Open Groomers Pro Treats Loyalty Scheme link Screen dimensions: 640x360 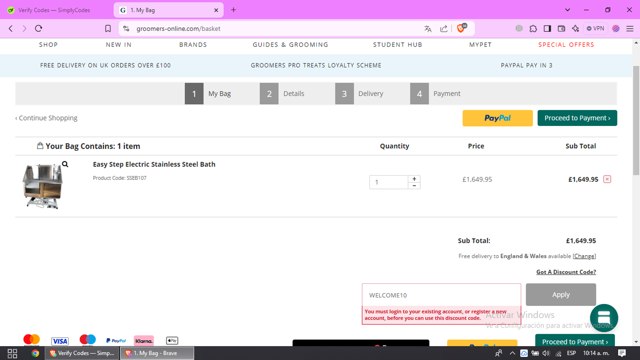316,65
